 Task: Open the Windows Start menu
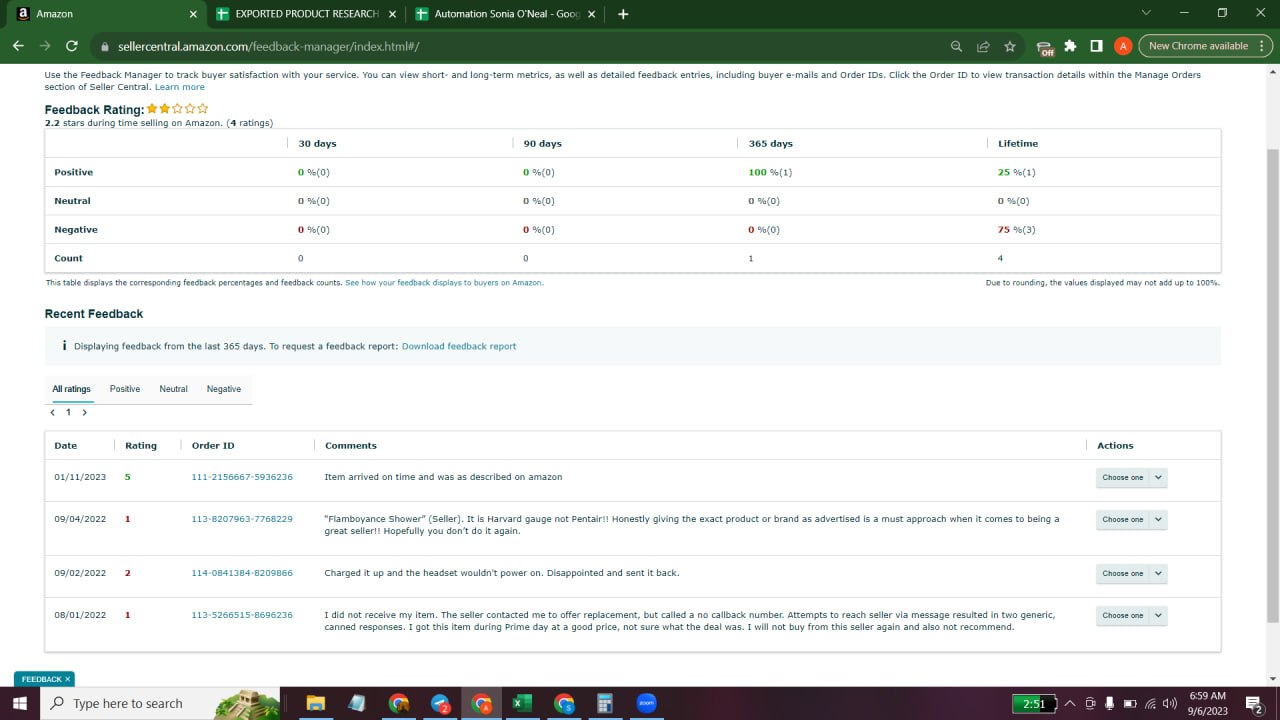pos(19,703)
